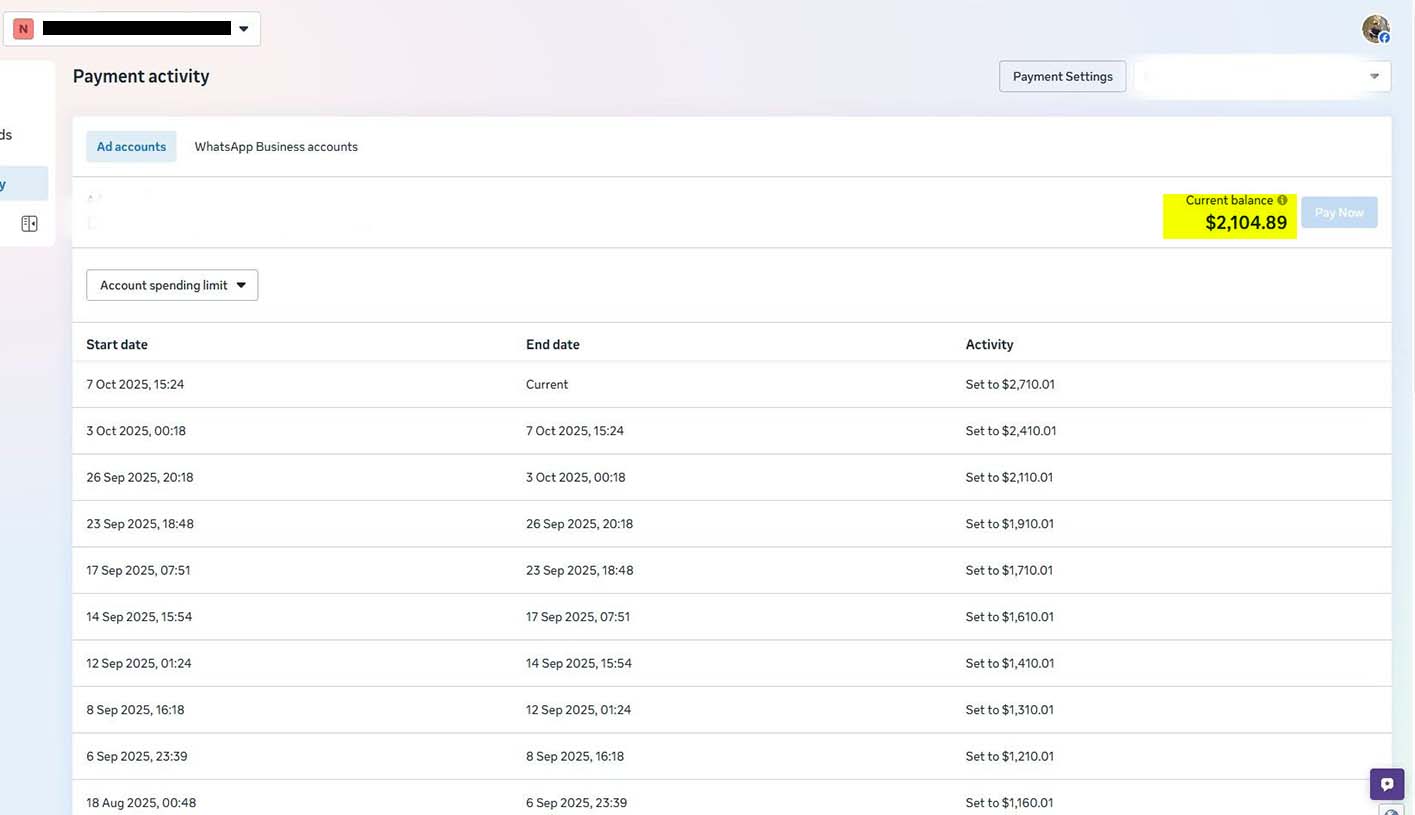The image size is (1415, 815).
Task: Collapse the left sidebar panel icon
Action: tap(29, 224)
